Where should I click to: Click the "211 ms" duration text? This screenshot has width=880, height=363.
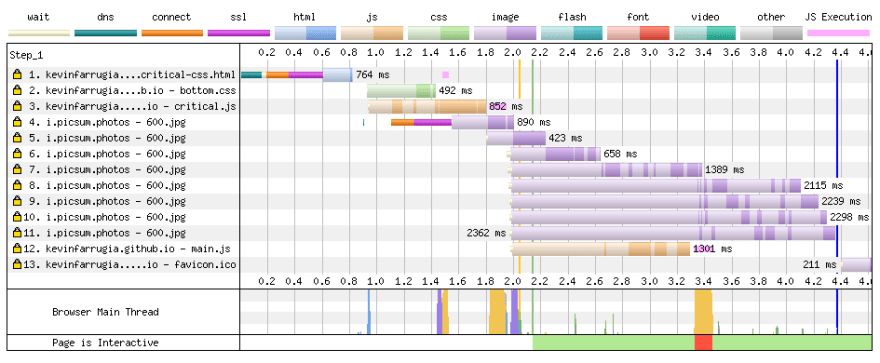[820, 265]
